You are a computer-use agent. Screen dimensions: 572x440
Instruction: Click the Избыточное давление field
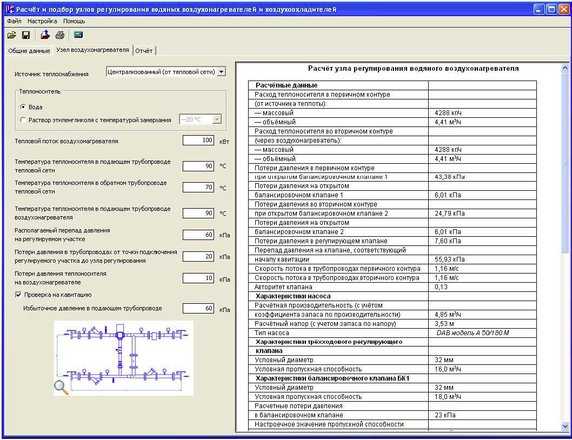tap(198, 309)
